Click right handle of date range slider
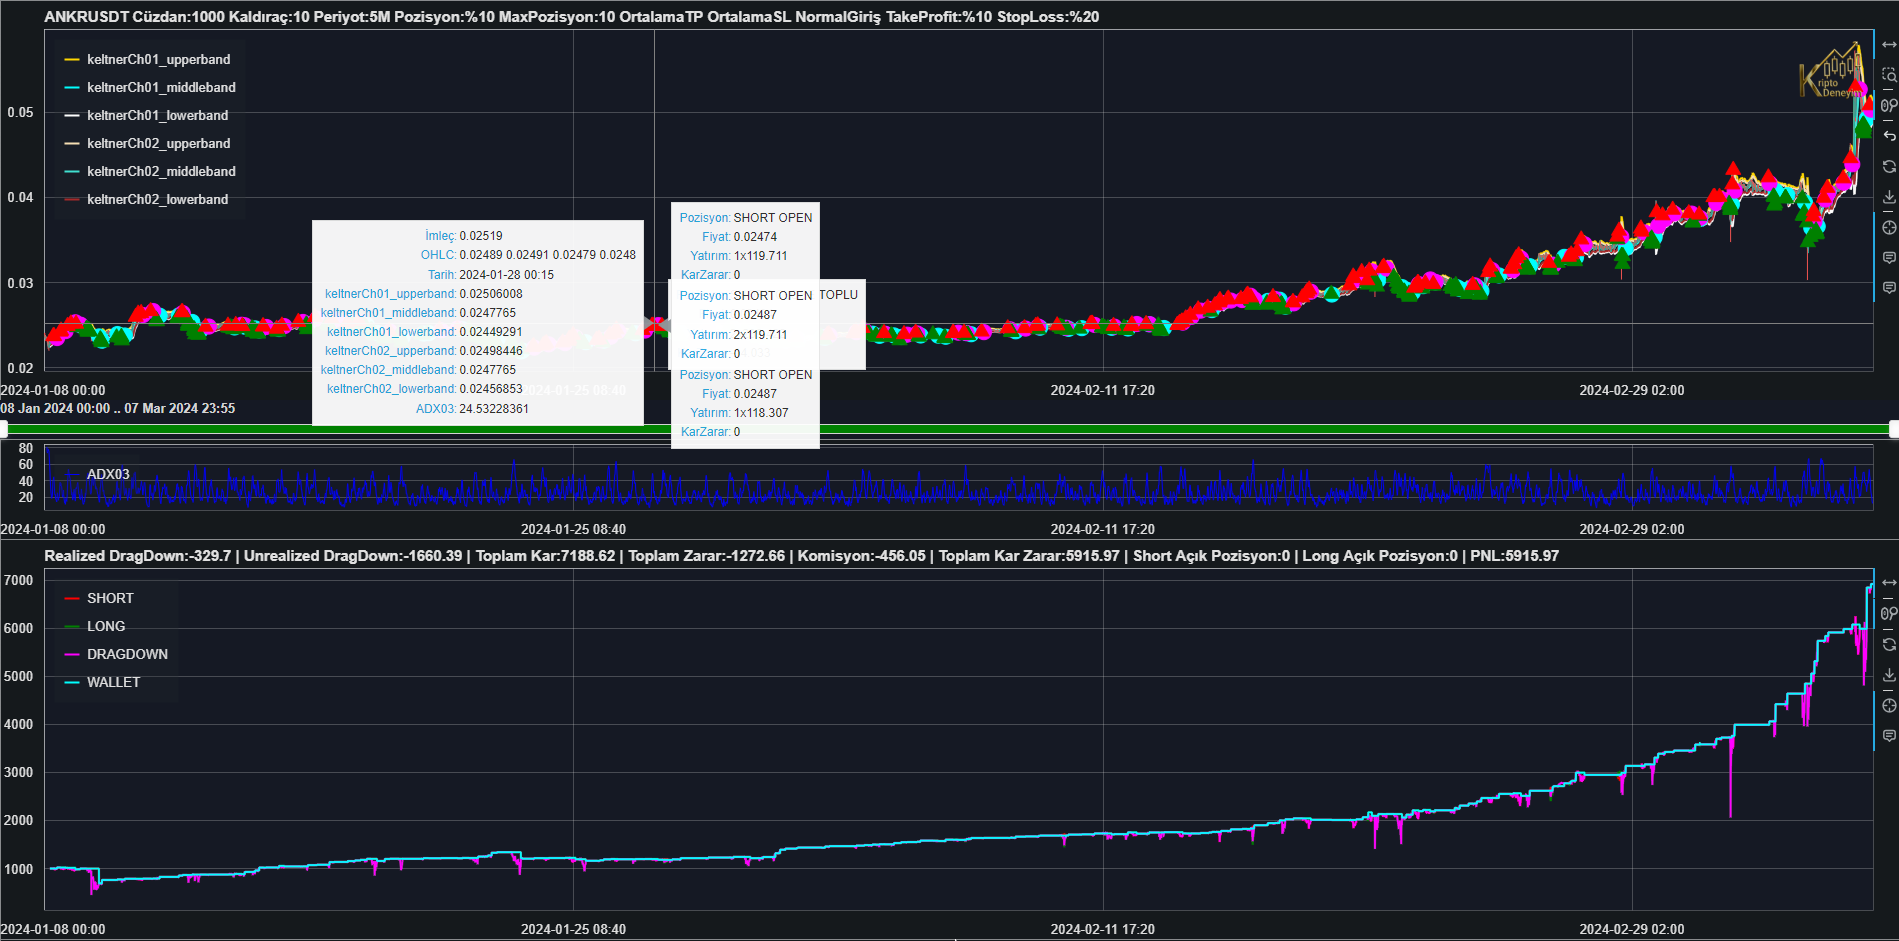 tap(1893, 429)
